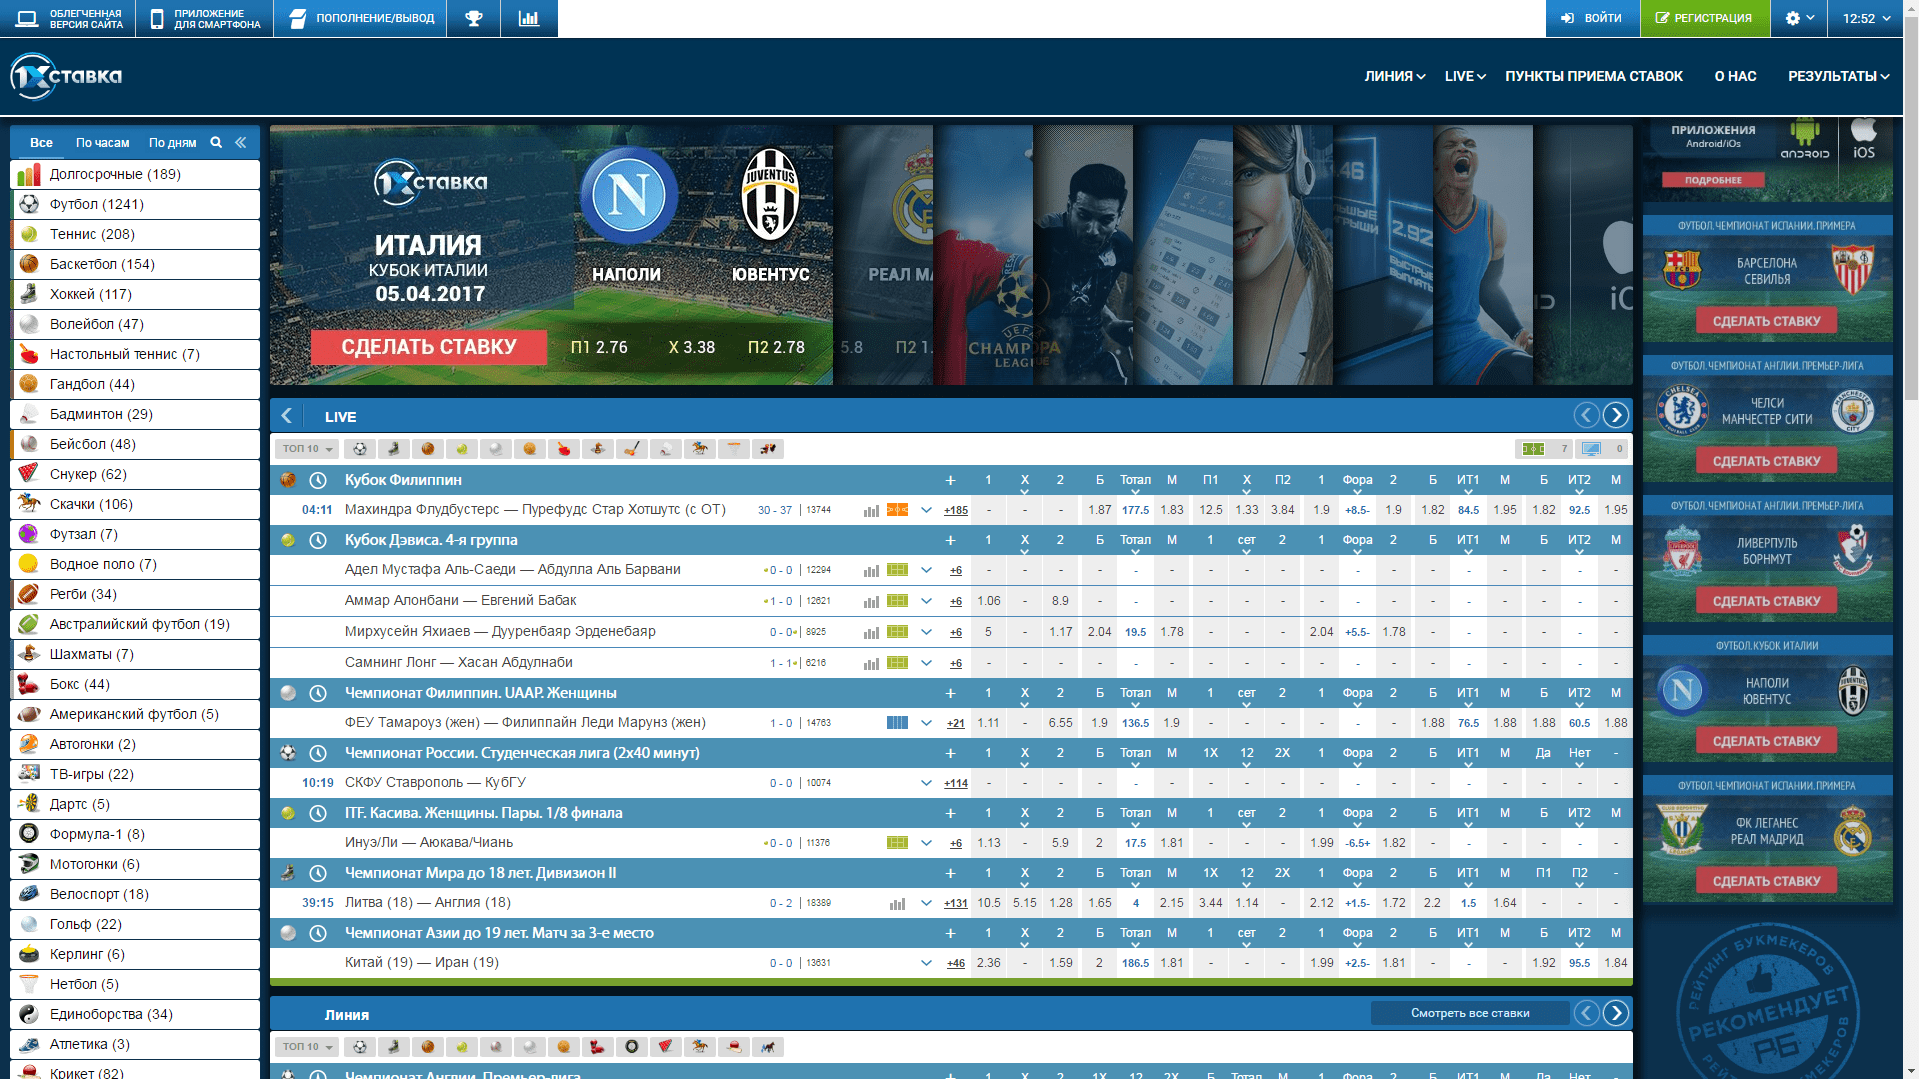Expand the ЛИНИЯ navigation menu
Screen dimensions: 1919x1079
(x=1394, y=76)
